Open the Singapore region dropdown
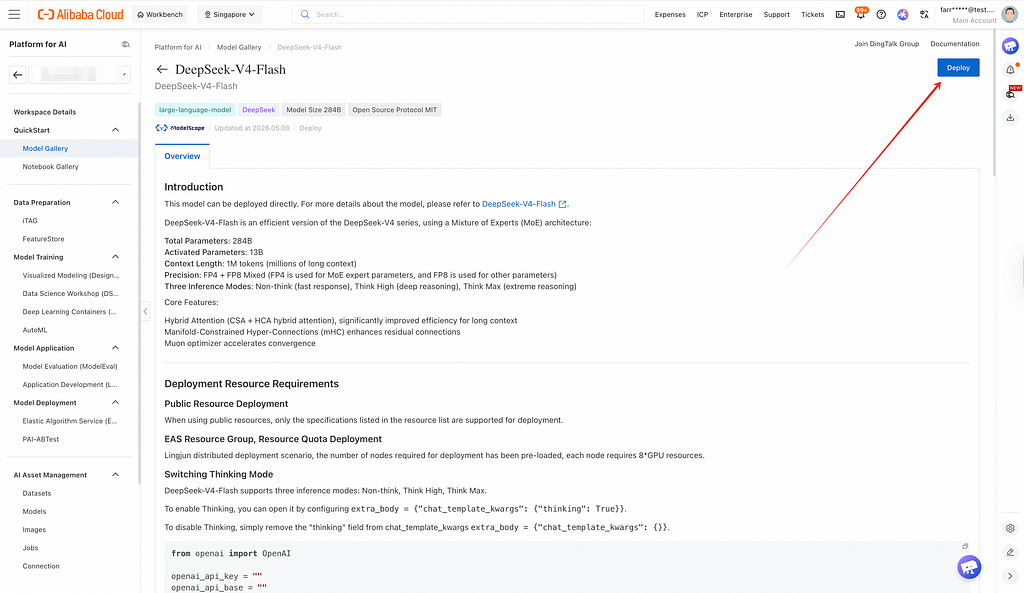The image size is (1024, 593). pyautogui.click(x=229, y=14)
